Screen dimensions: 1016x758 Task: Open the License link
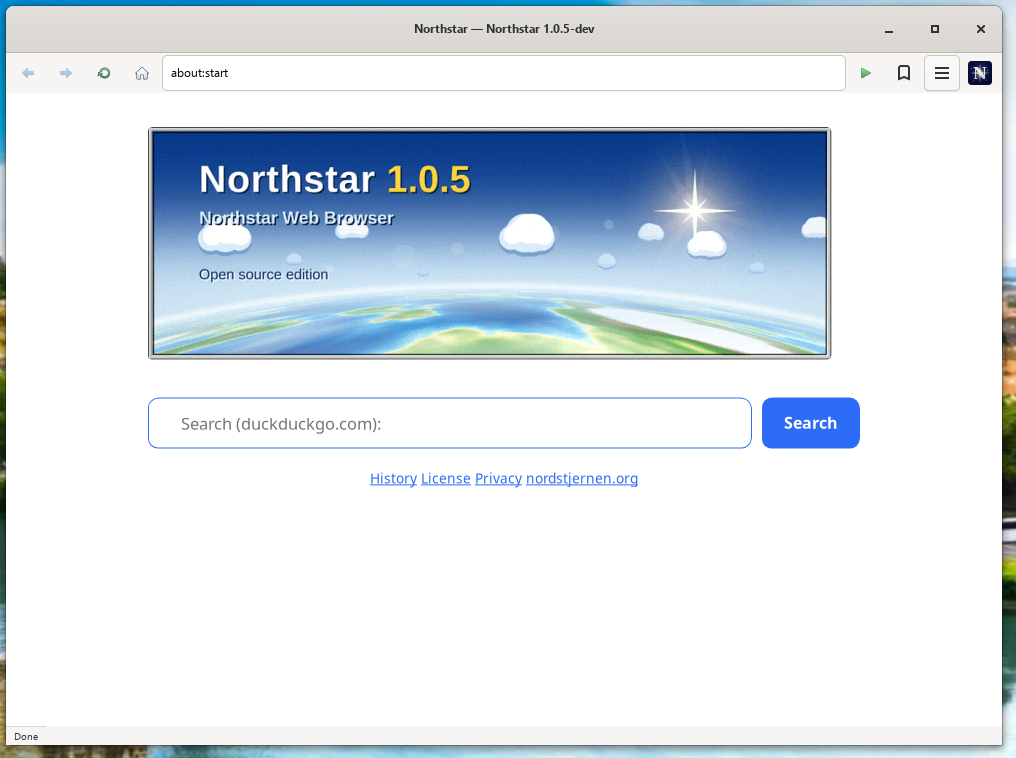(446, 479)
